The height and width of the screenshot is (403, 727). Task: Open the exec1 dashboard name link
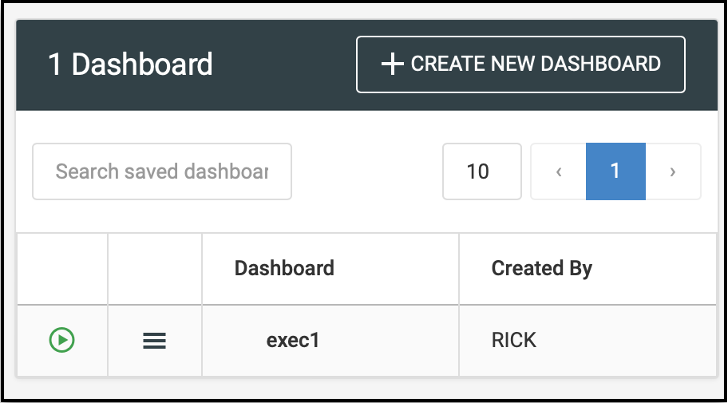(292, 340)
